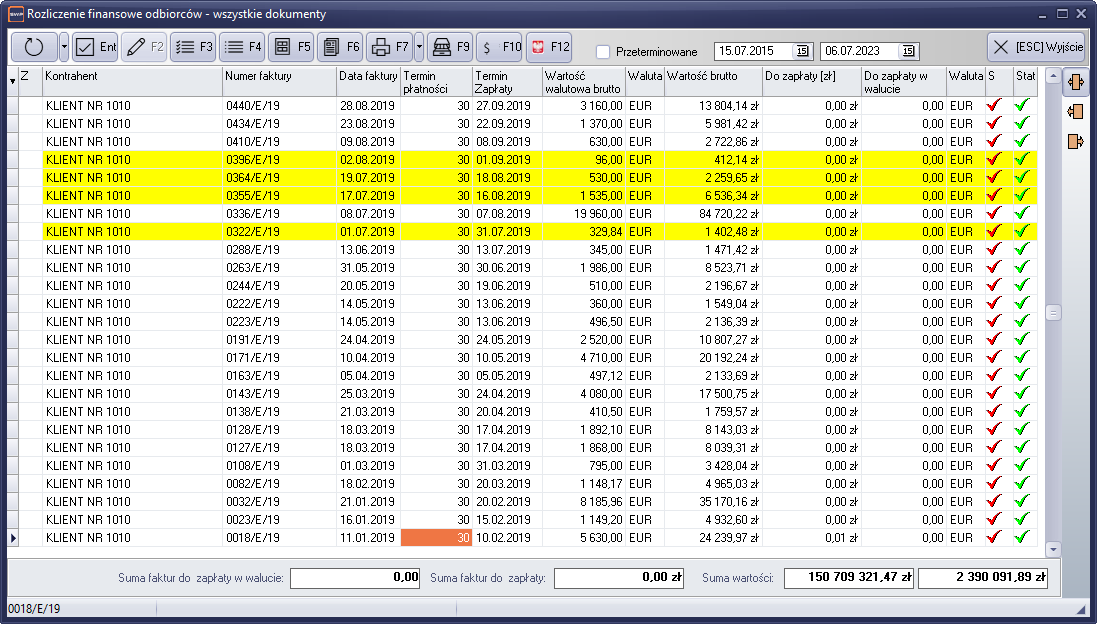Viewport: 1097px width, 624px height.
Task: Click the red S checkmark for invoice 0440/E/19
Action: tap(993, 105)
